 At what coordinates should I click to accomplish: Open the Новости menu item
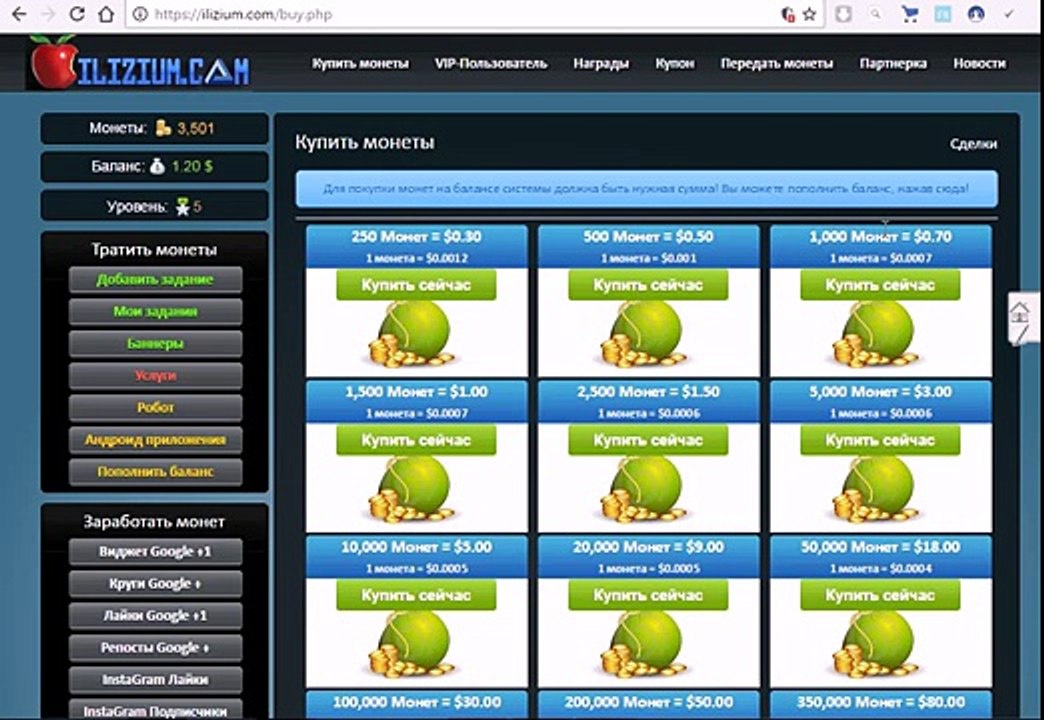(979, 63)
